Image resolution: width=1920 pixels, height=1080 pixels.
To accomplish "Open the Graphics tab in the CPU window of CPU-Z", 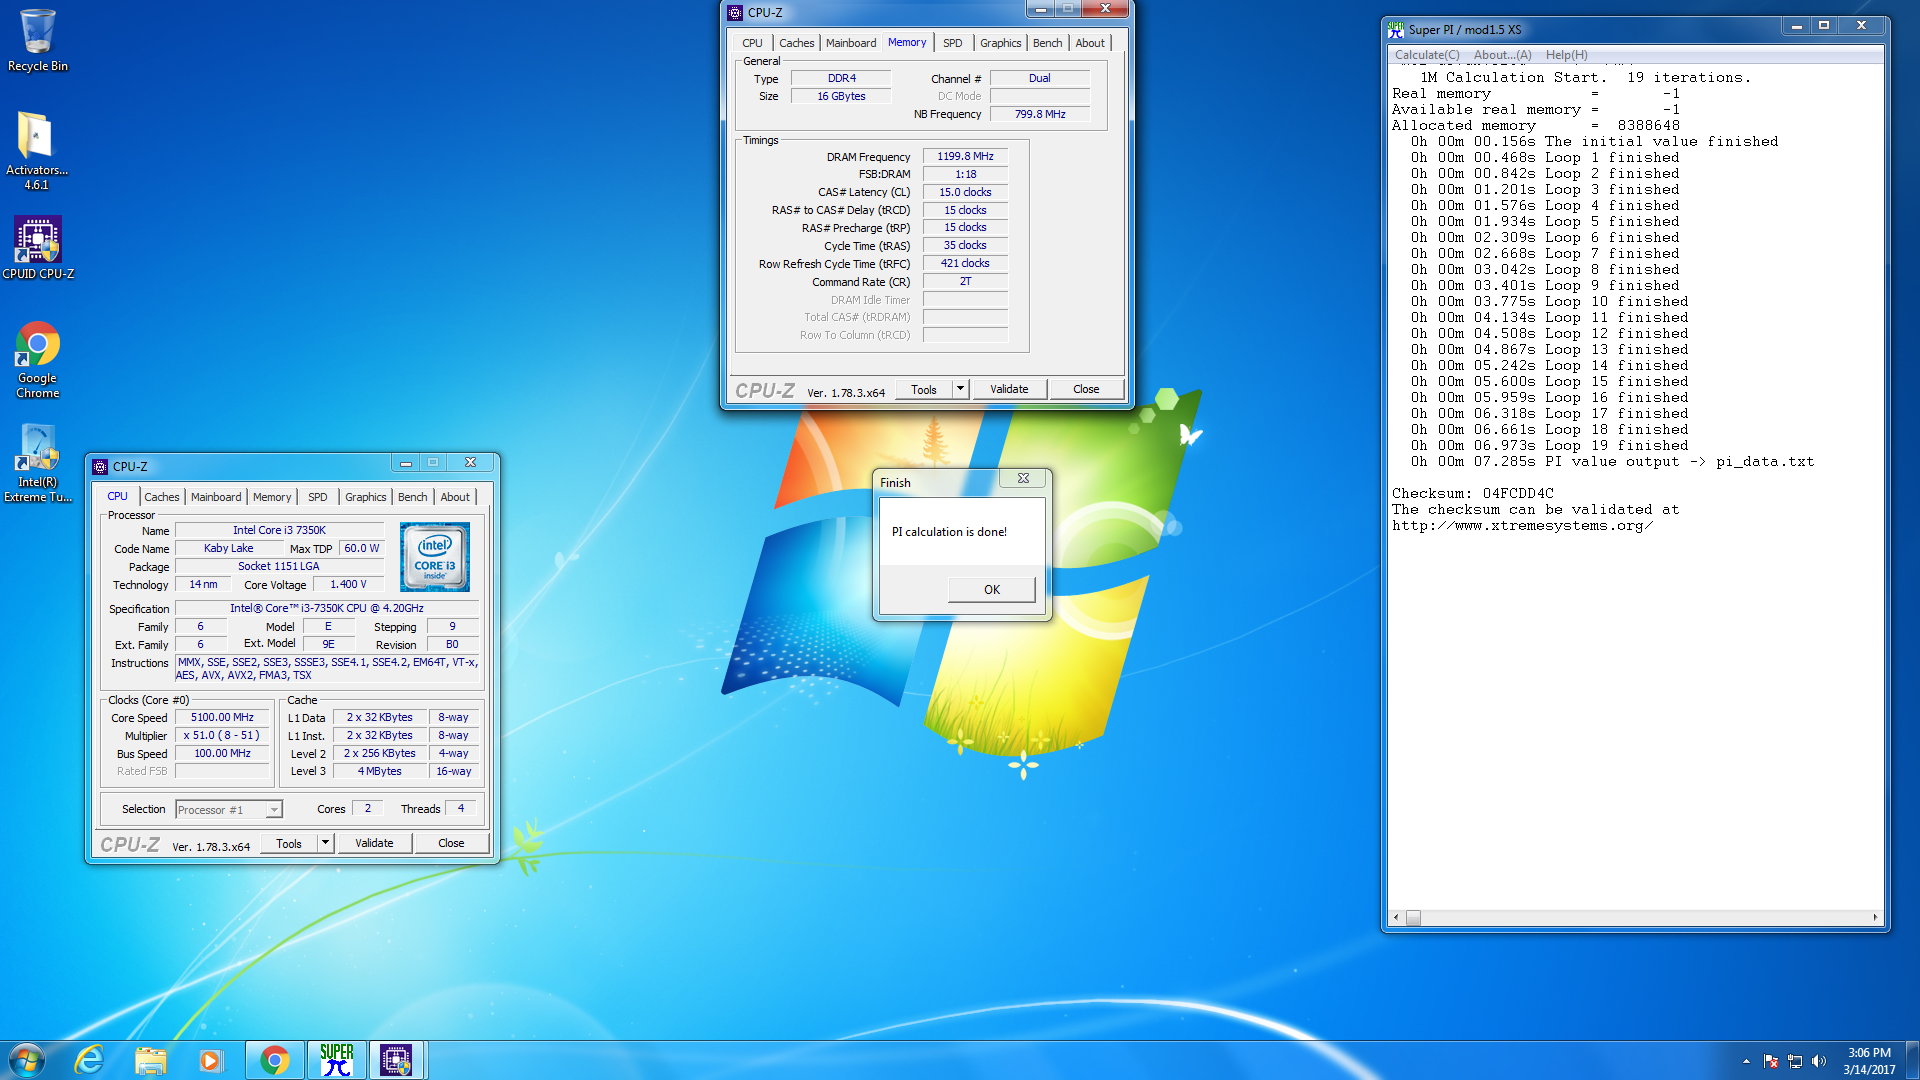I will pos(366,497).
